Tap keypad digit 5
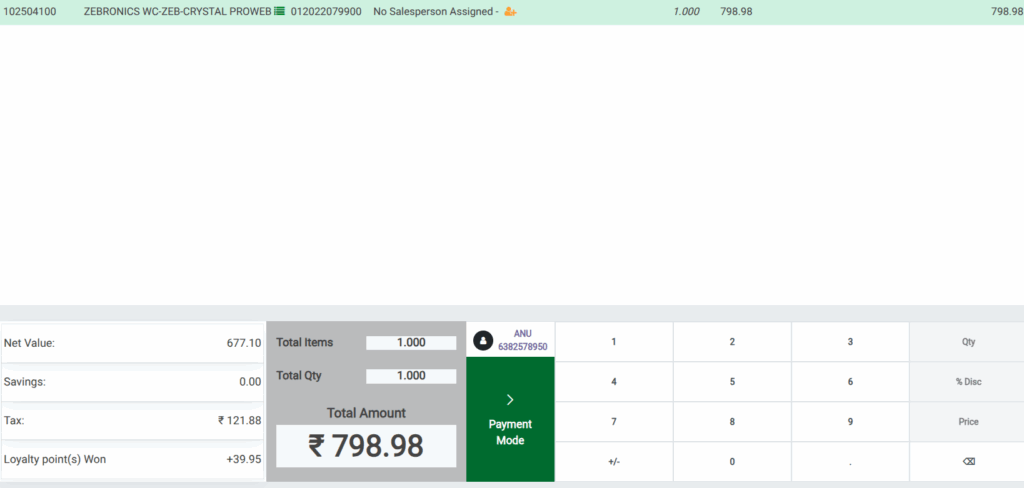The width and height of the screenshot is (1024, 488). point(732,382)
